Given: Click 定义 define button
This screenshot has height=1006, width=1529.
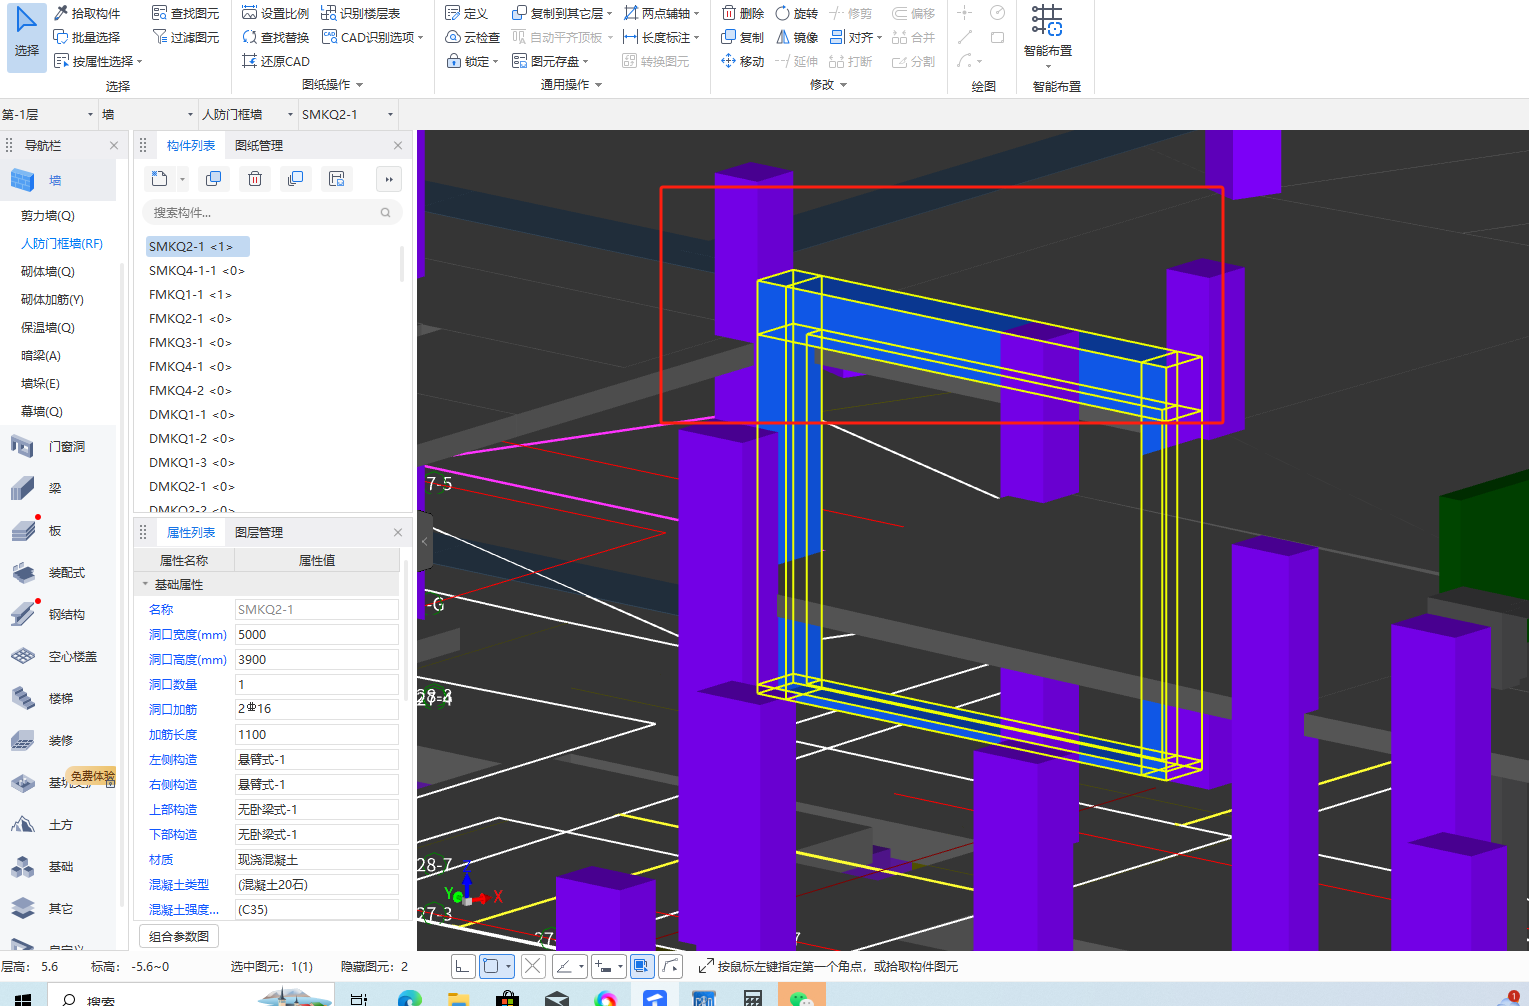Looking at the screenshot, I should point(467,13).
